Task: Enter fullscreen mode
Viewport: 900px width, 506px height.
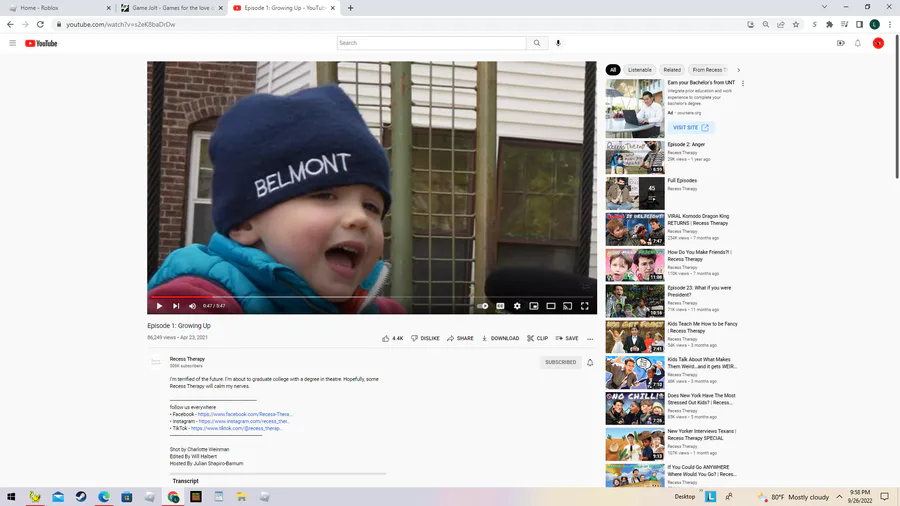Action: pyautogui.click(x=584, y=306)
